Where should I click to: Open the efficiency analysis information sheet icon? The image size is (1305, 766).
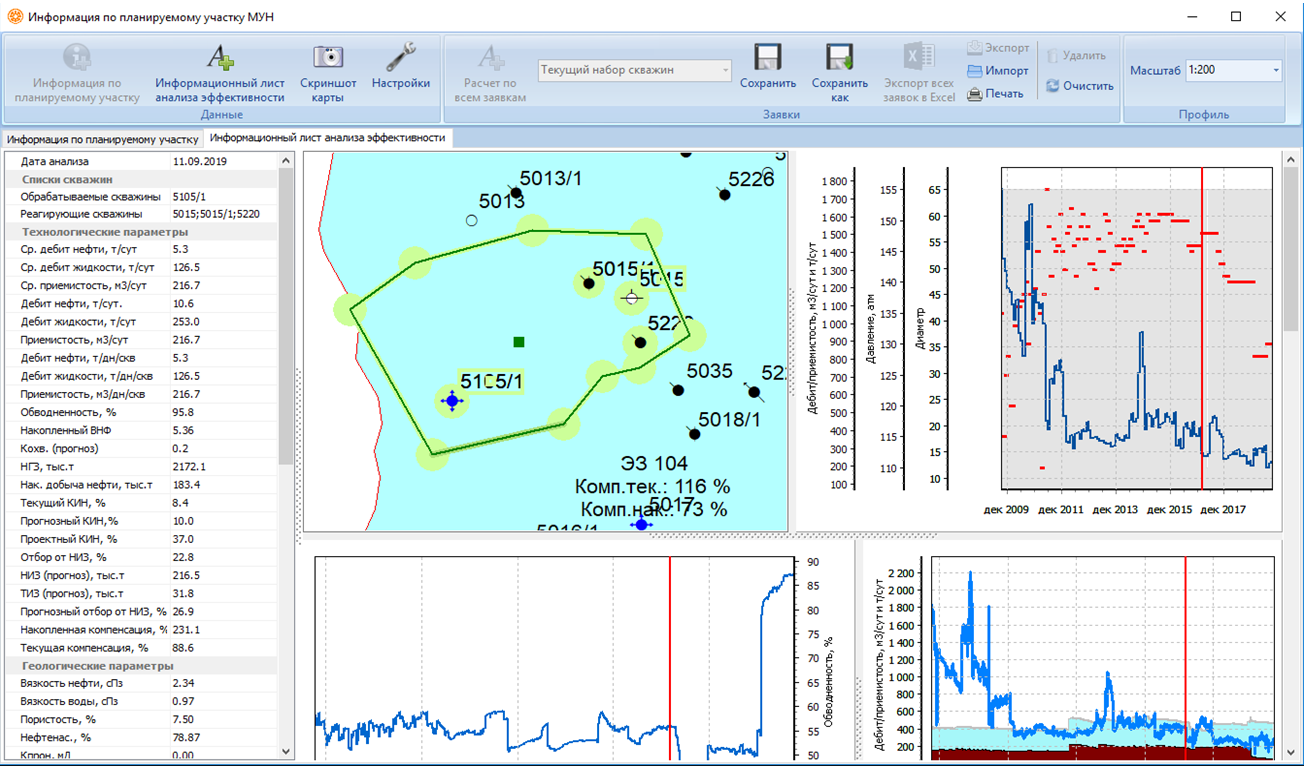click(220, 57)
